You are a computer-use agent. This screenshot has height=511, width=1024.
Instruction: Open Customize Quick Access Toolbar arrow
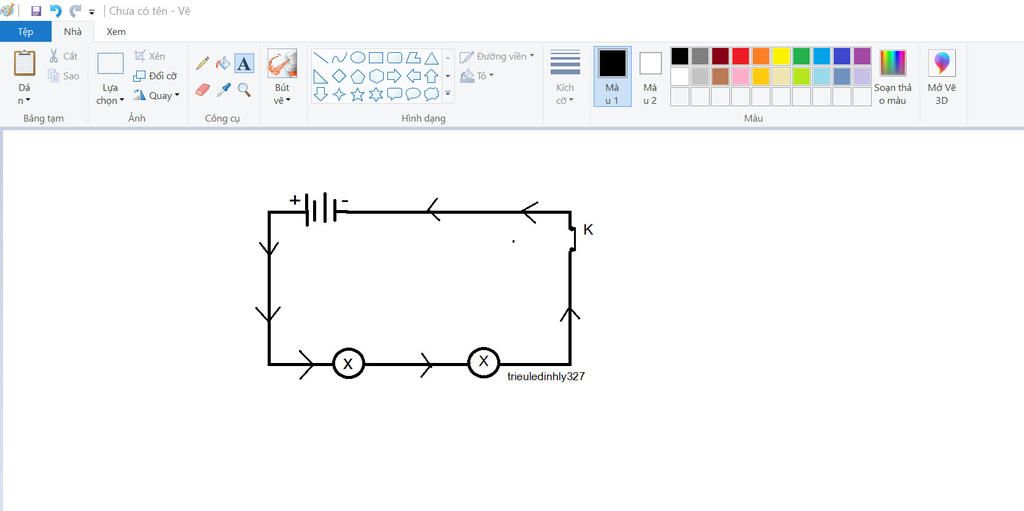91,12
